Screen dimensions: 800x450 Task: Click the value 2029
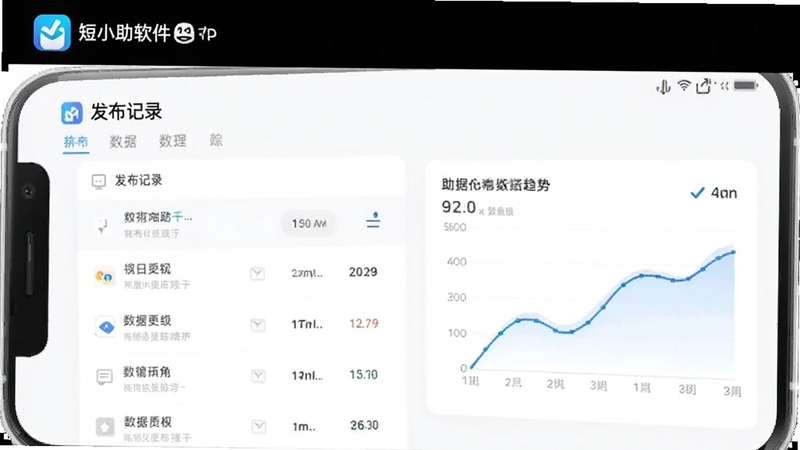coord(363,272)
